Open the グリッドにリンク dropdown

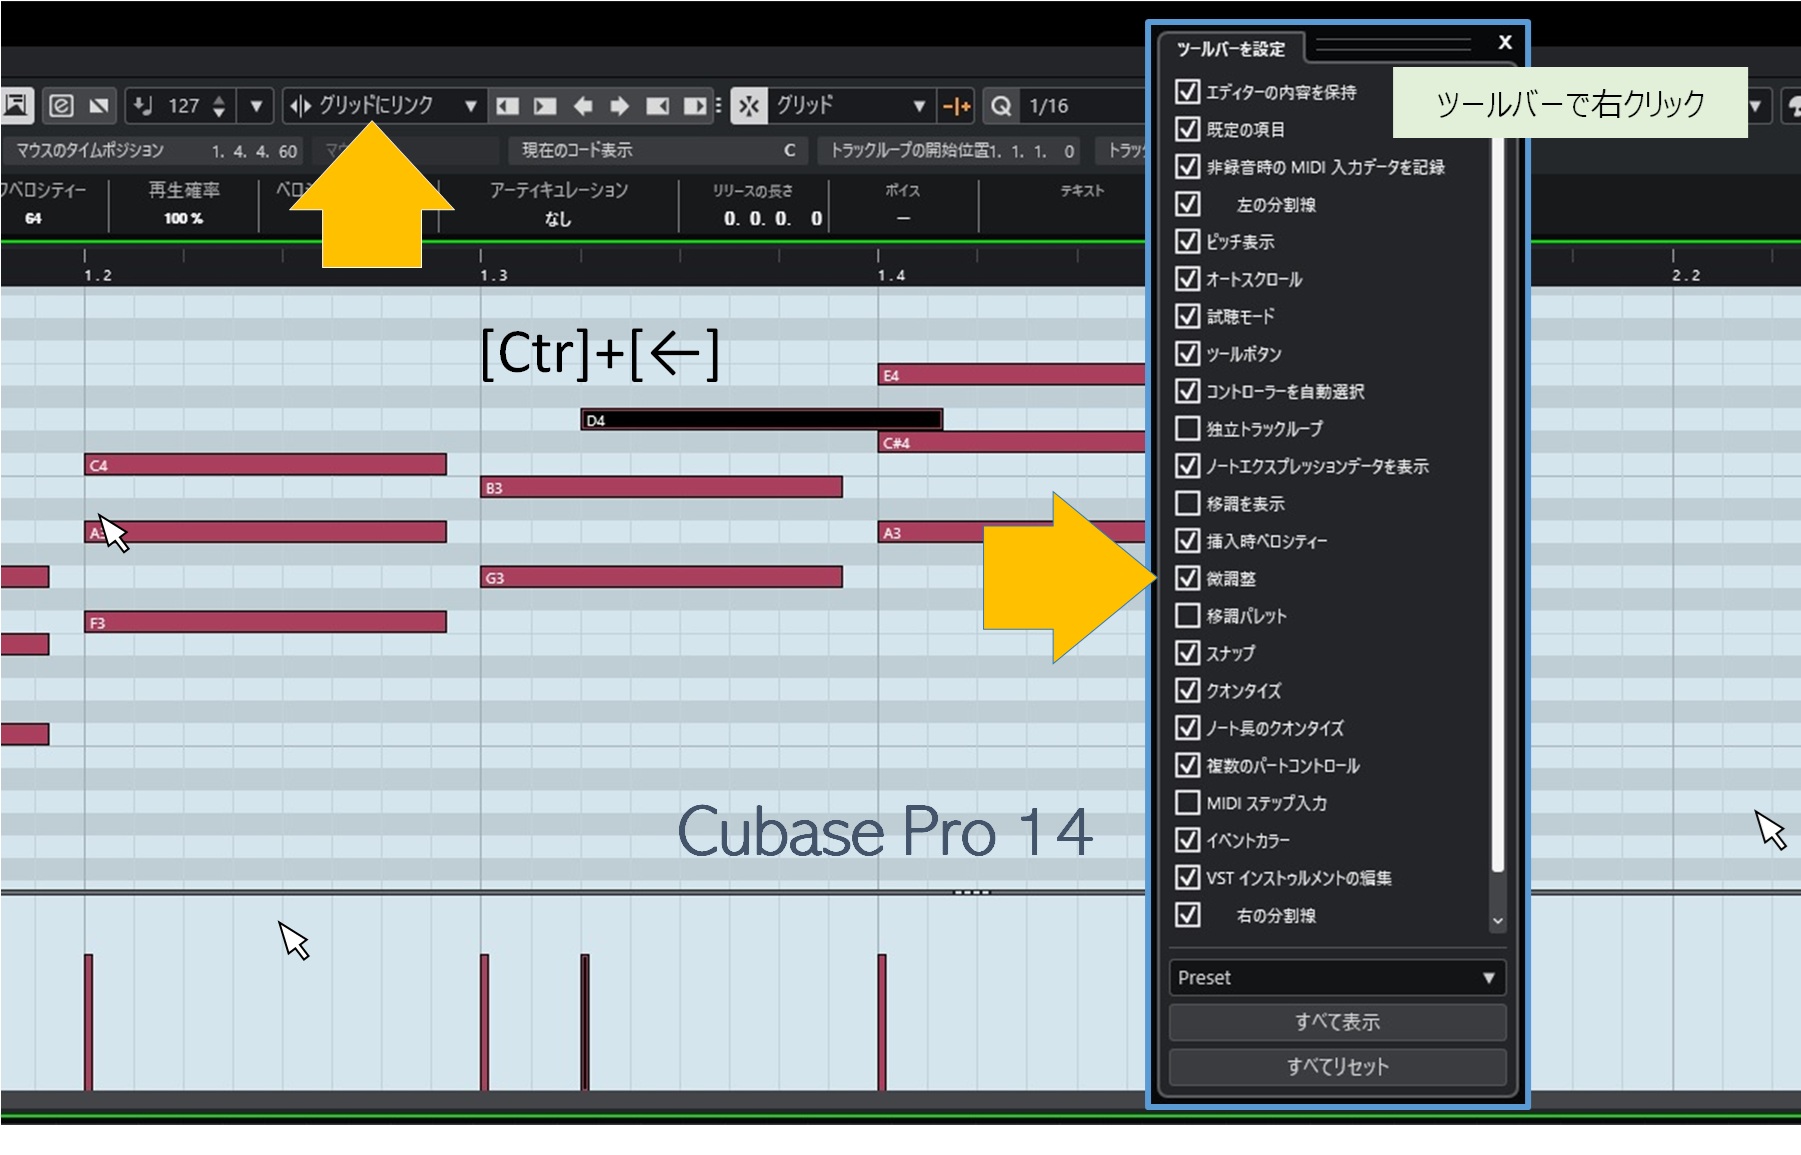click(470, 106)
